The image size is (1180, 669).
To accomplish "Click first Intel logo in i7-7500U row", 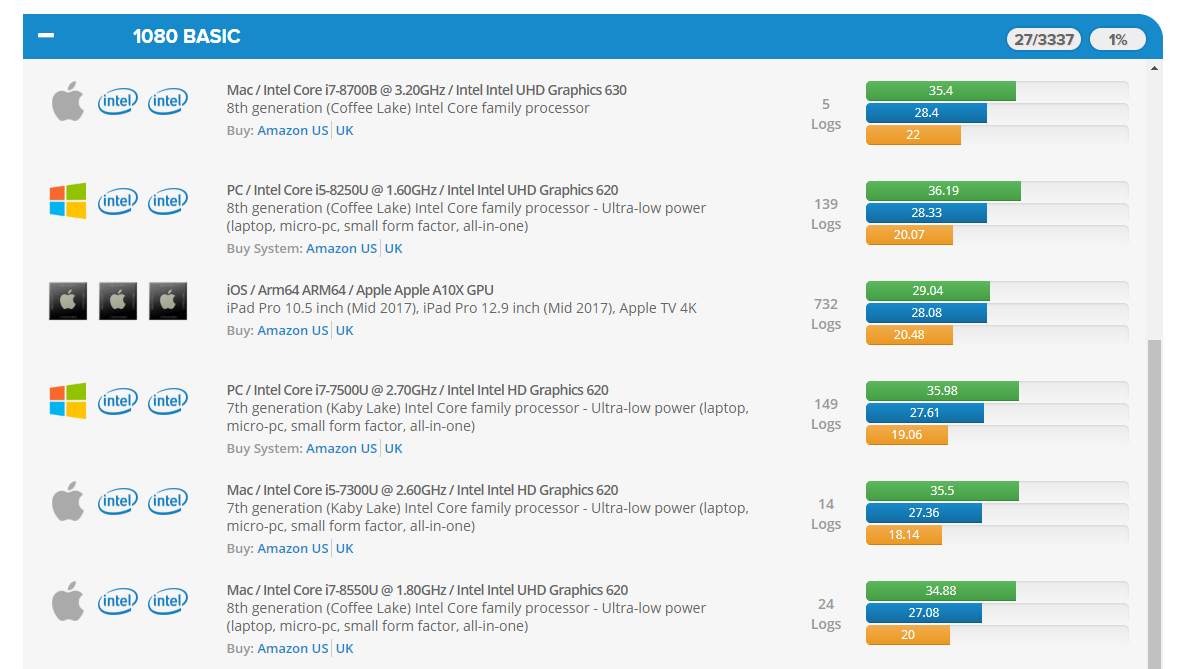I will pos(117,401).
